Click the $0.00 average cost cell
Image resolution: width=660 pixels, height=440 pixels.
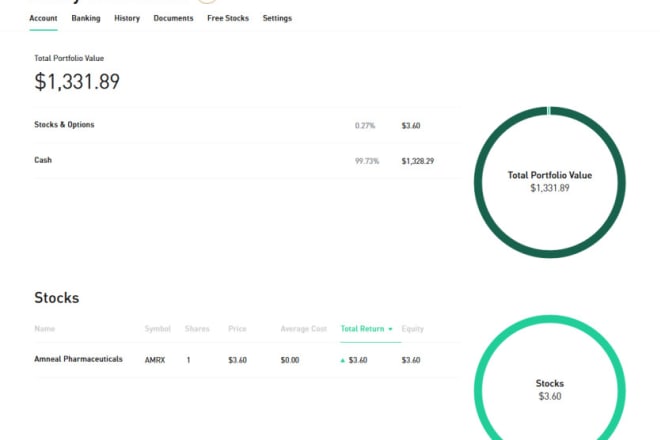[290, 360]
